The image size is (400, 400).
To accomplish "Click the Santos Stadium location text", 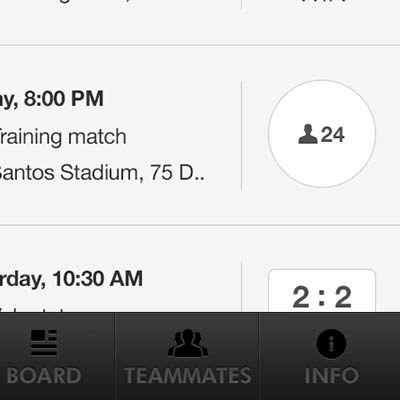I will click(102, 173).
